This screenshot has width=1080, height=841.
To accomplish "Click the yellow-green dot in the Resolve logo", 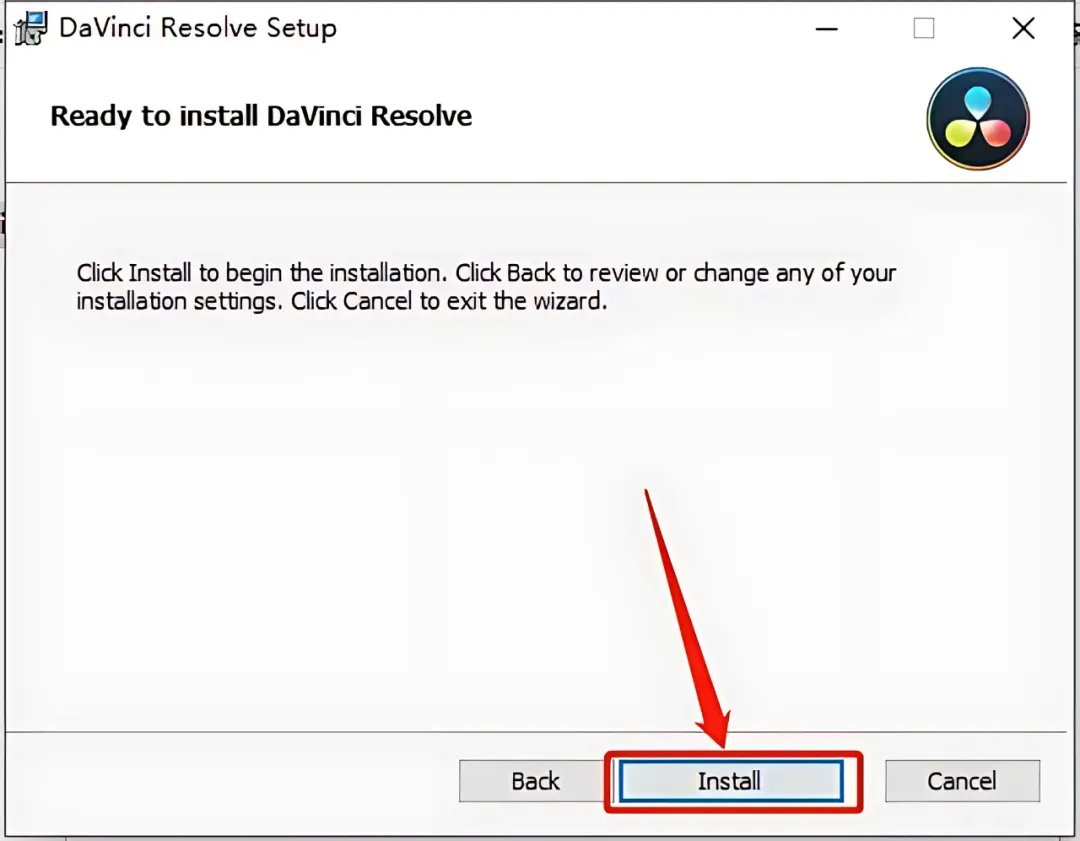I will click(x=960, y=132).
